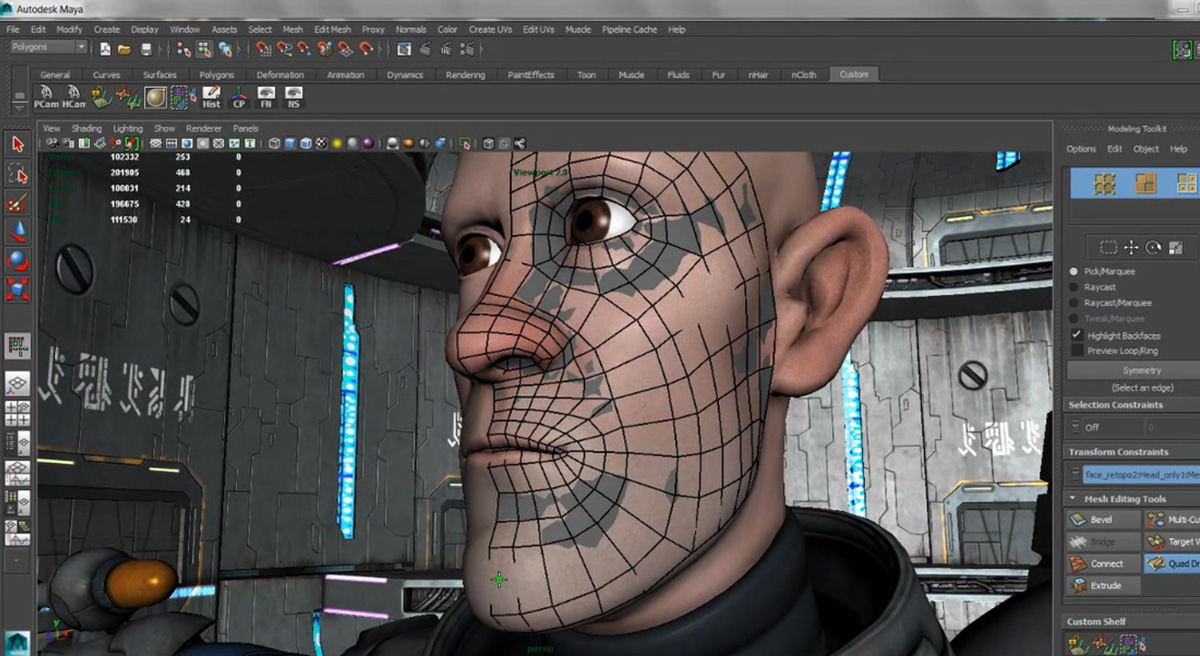Screen dimensions: 1200x656
Task: Disable Highlight Backfaces
Action: coord(1077,335)
